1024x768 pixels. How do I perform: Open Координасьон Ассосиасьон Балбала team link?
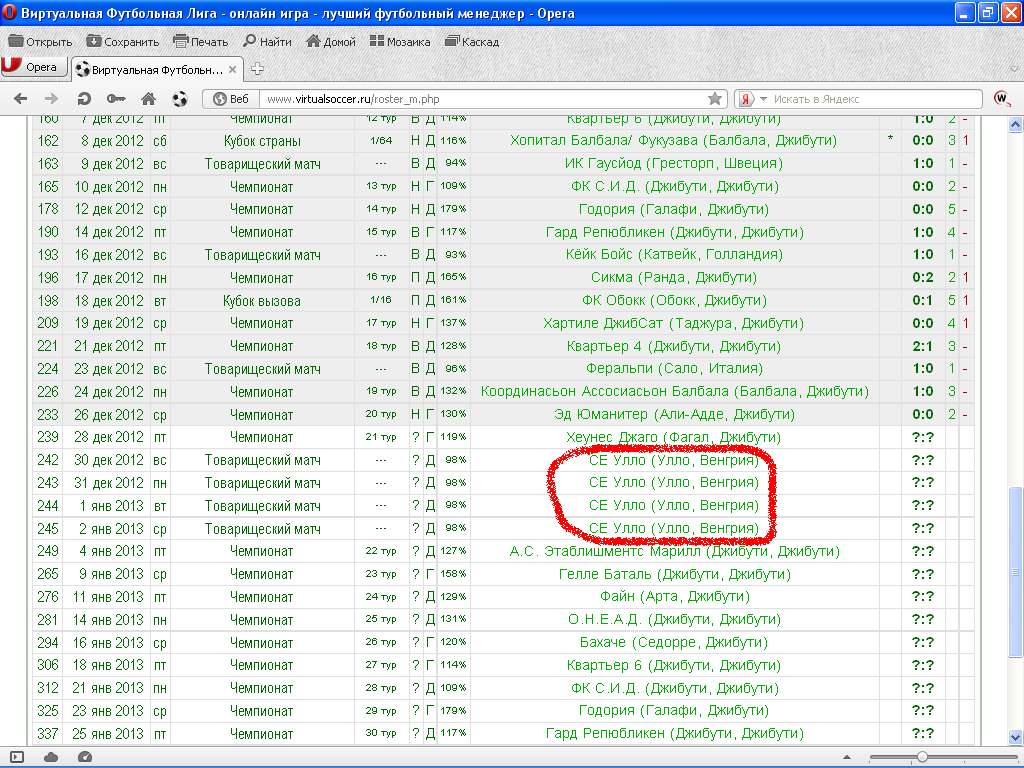(675, 391)
